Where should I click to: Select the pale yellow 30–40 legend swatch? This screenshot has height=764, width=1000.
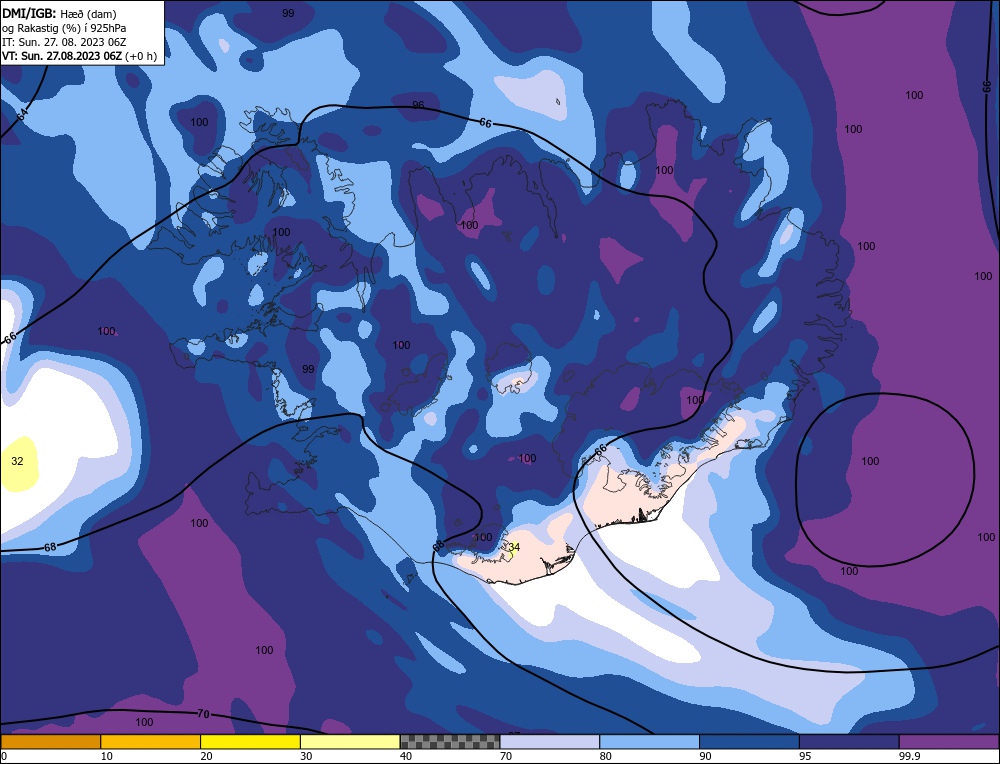coord(350,742)
